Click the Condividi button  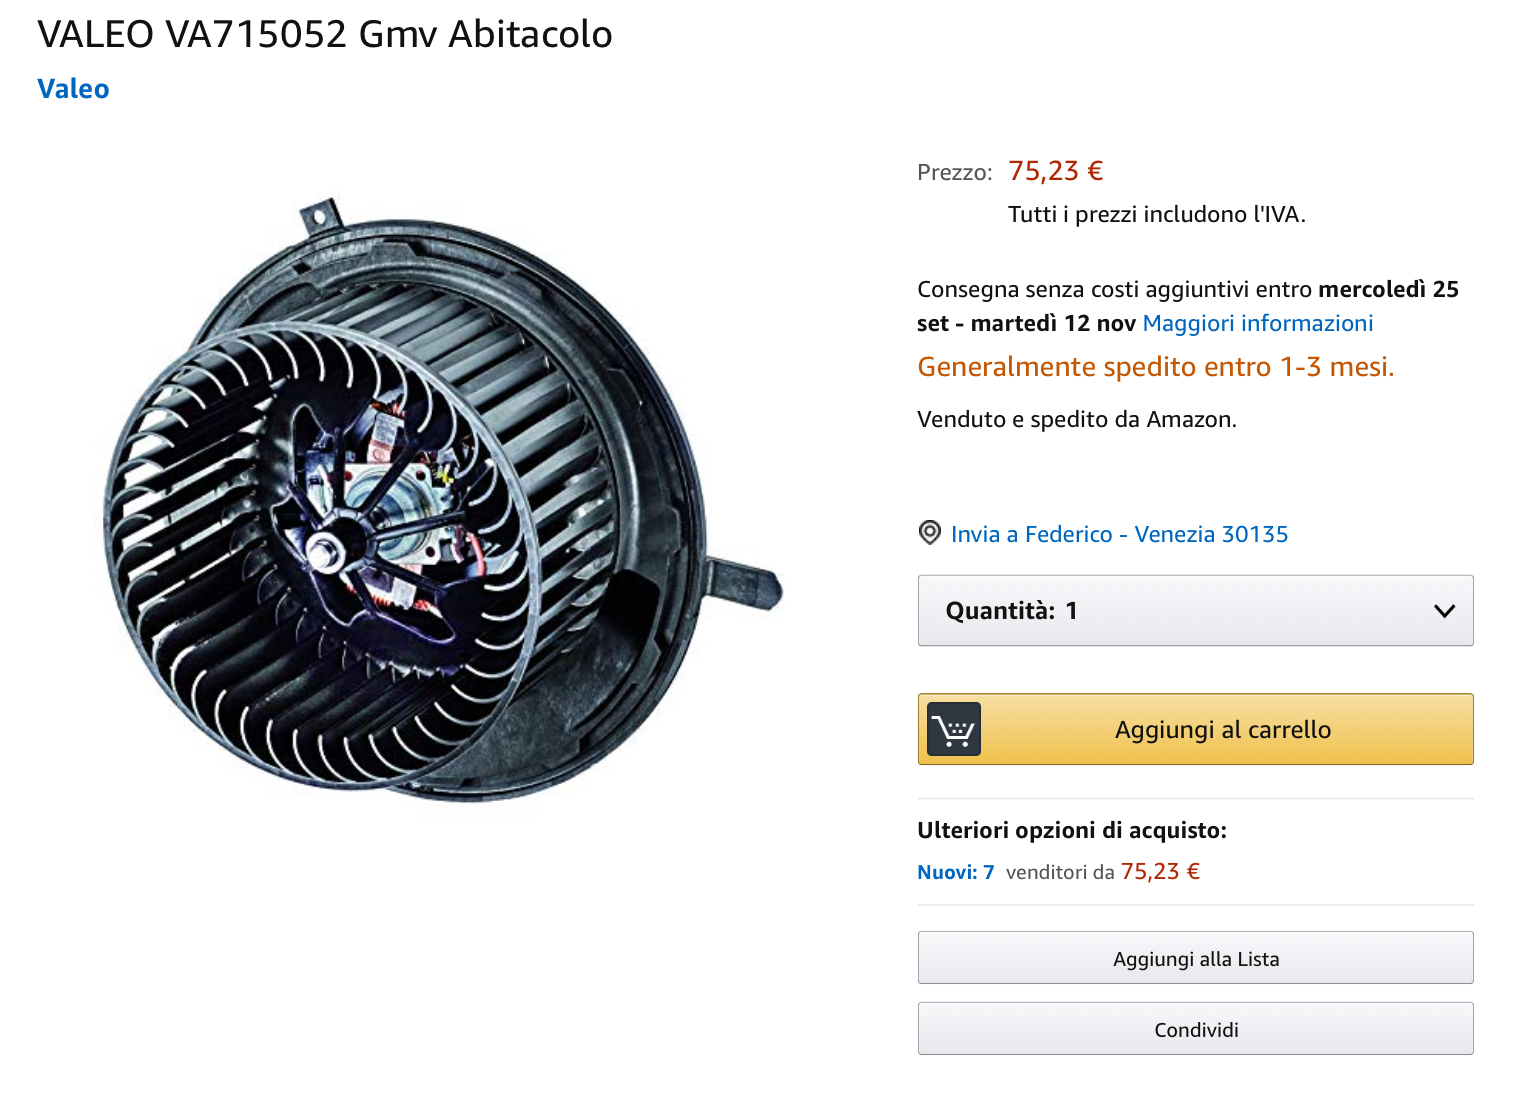(x=1195, y=1029)
